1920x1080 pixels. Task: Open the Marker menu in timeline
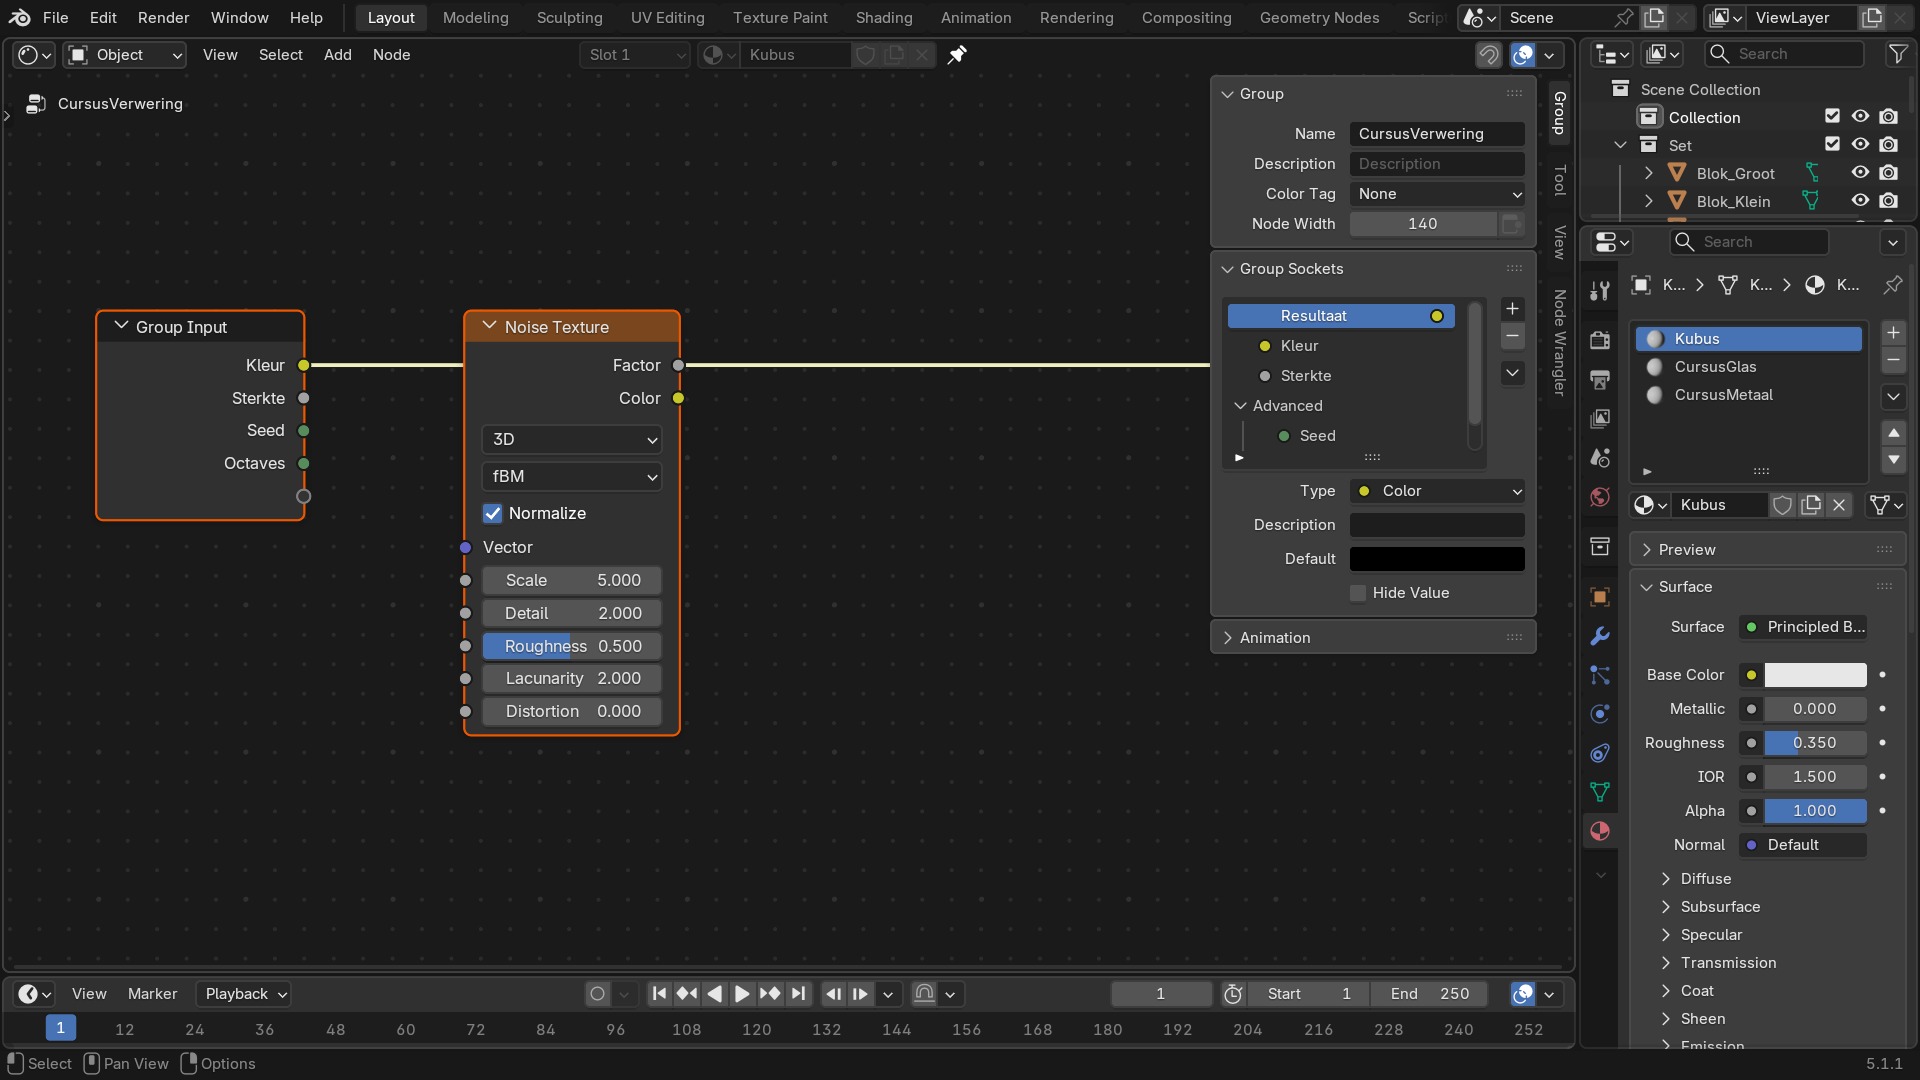(x=152, y=993)
